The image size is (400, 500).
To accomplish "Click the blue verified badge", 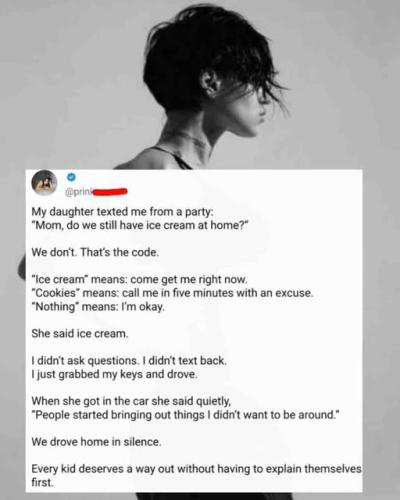I will pos(71,177).
